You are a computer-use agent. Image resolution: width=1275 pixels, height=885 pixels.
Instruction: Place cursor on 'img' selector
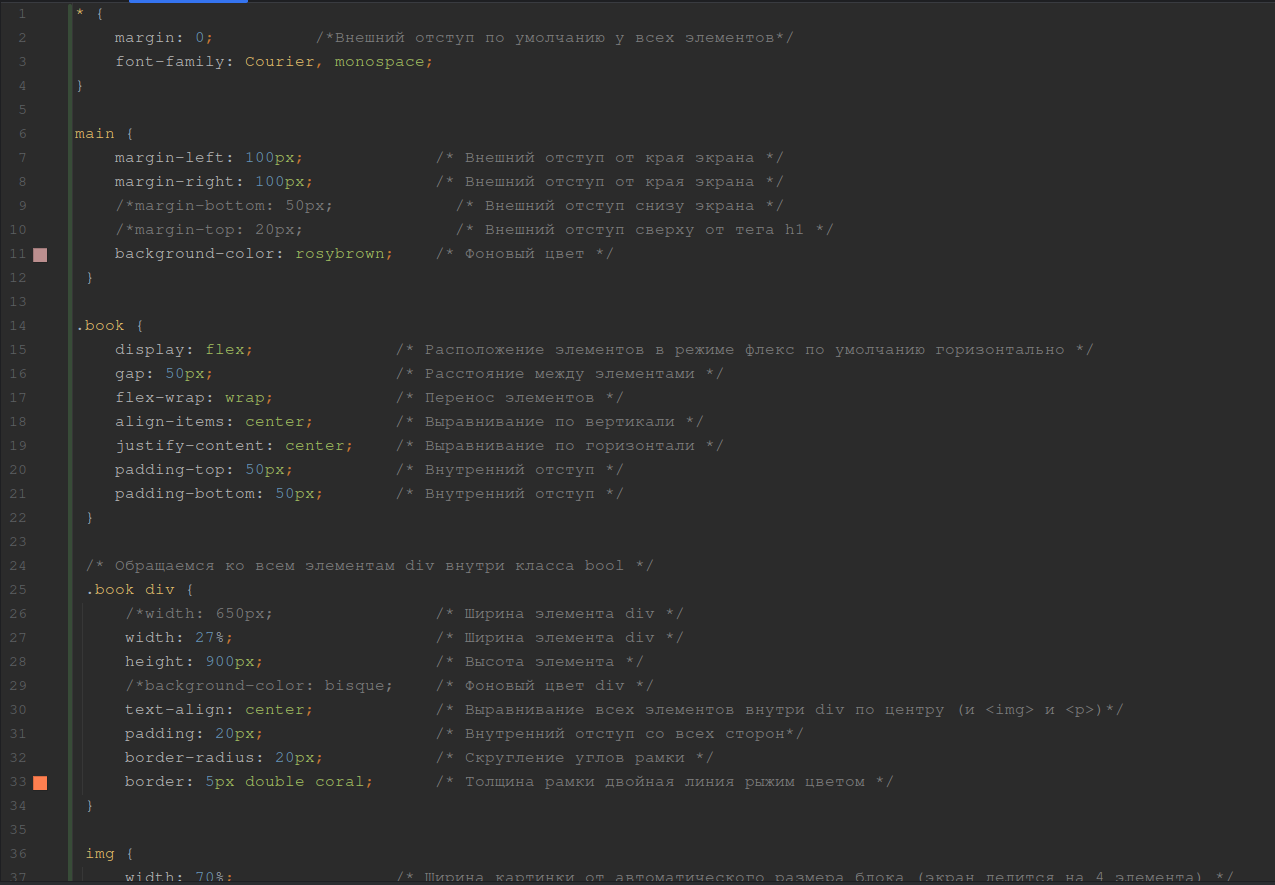click(100, 854)
